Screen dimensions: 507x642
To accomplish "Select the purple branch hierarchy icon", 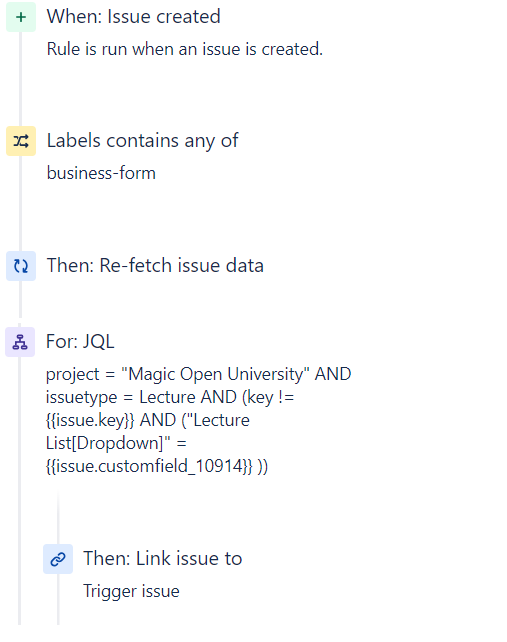I will (x=20, y=342).
